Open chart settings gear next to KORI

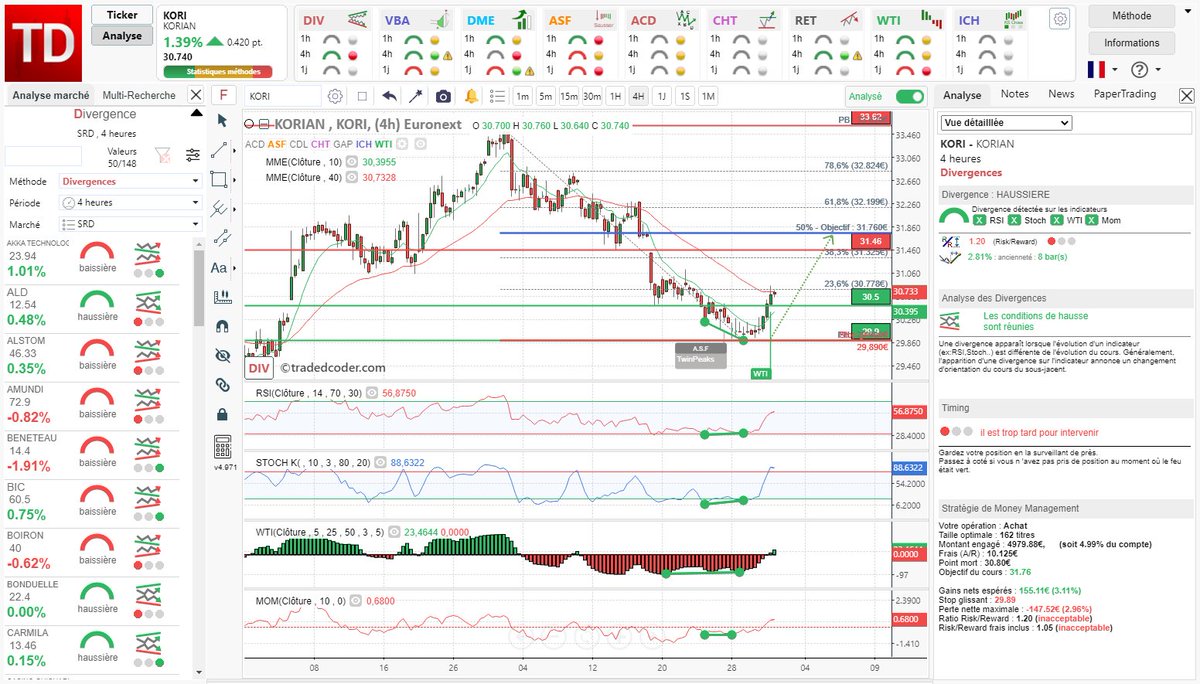[x=335, y=96]
